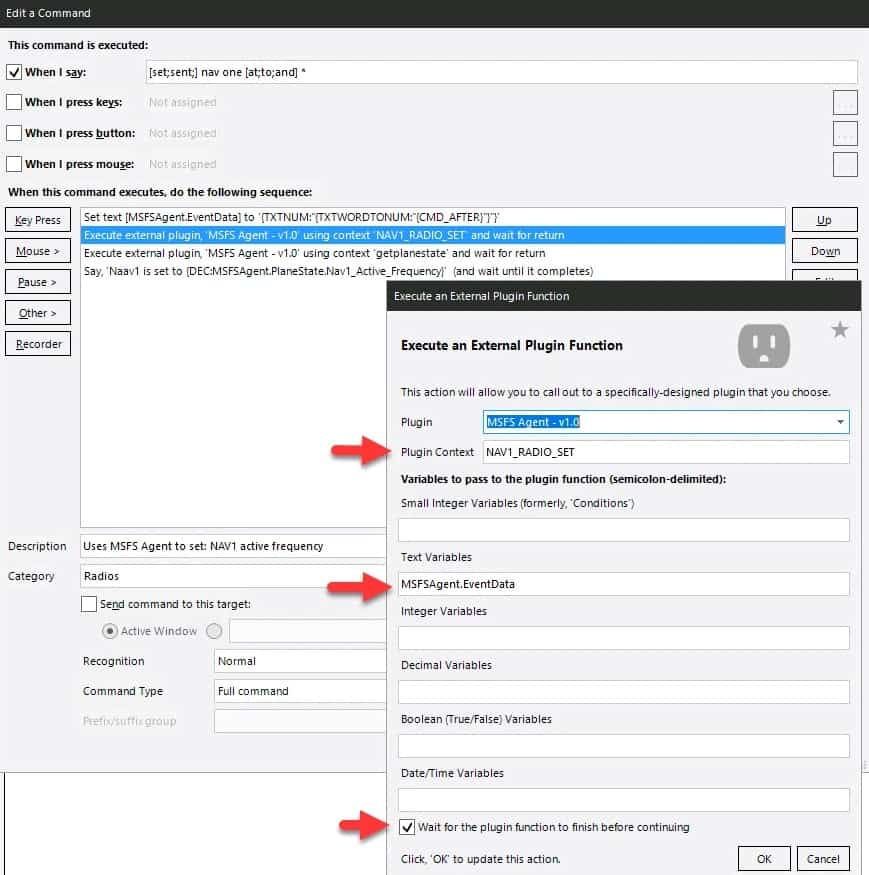
Task: Click OK to update the plugin action
Action: tap(764, 859)
